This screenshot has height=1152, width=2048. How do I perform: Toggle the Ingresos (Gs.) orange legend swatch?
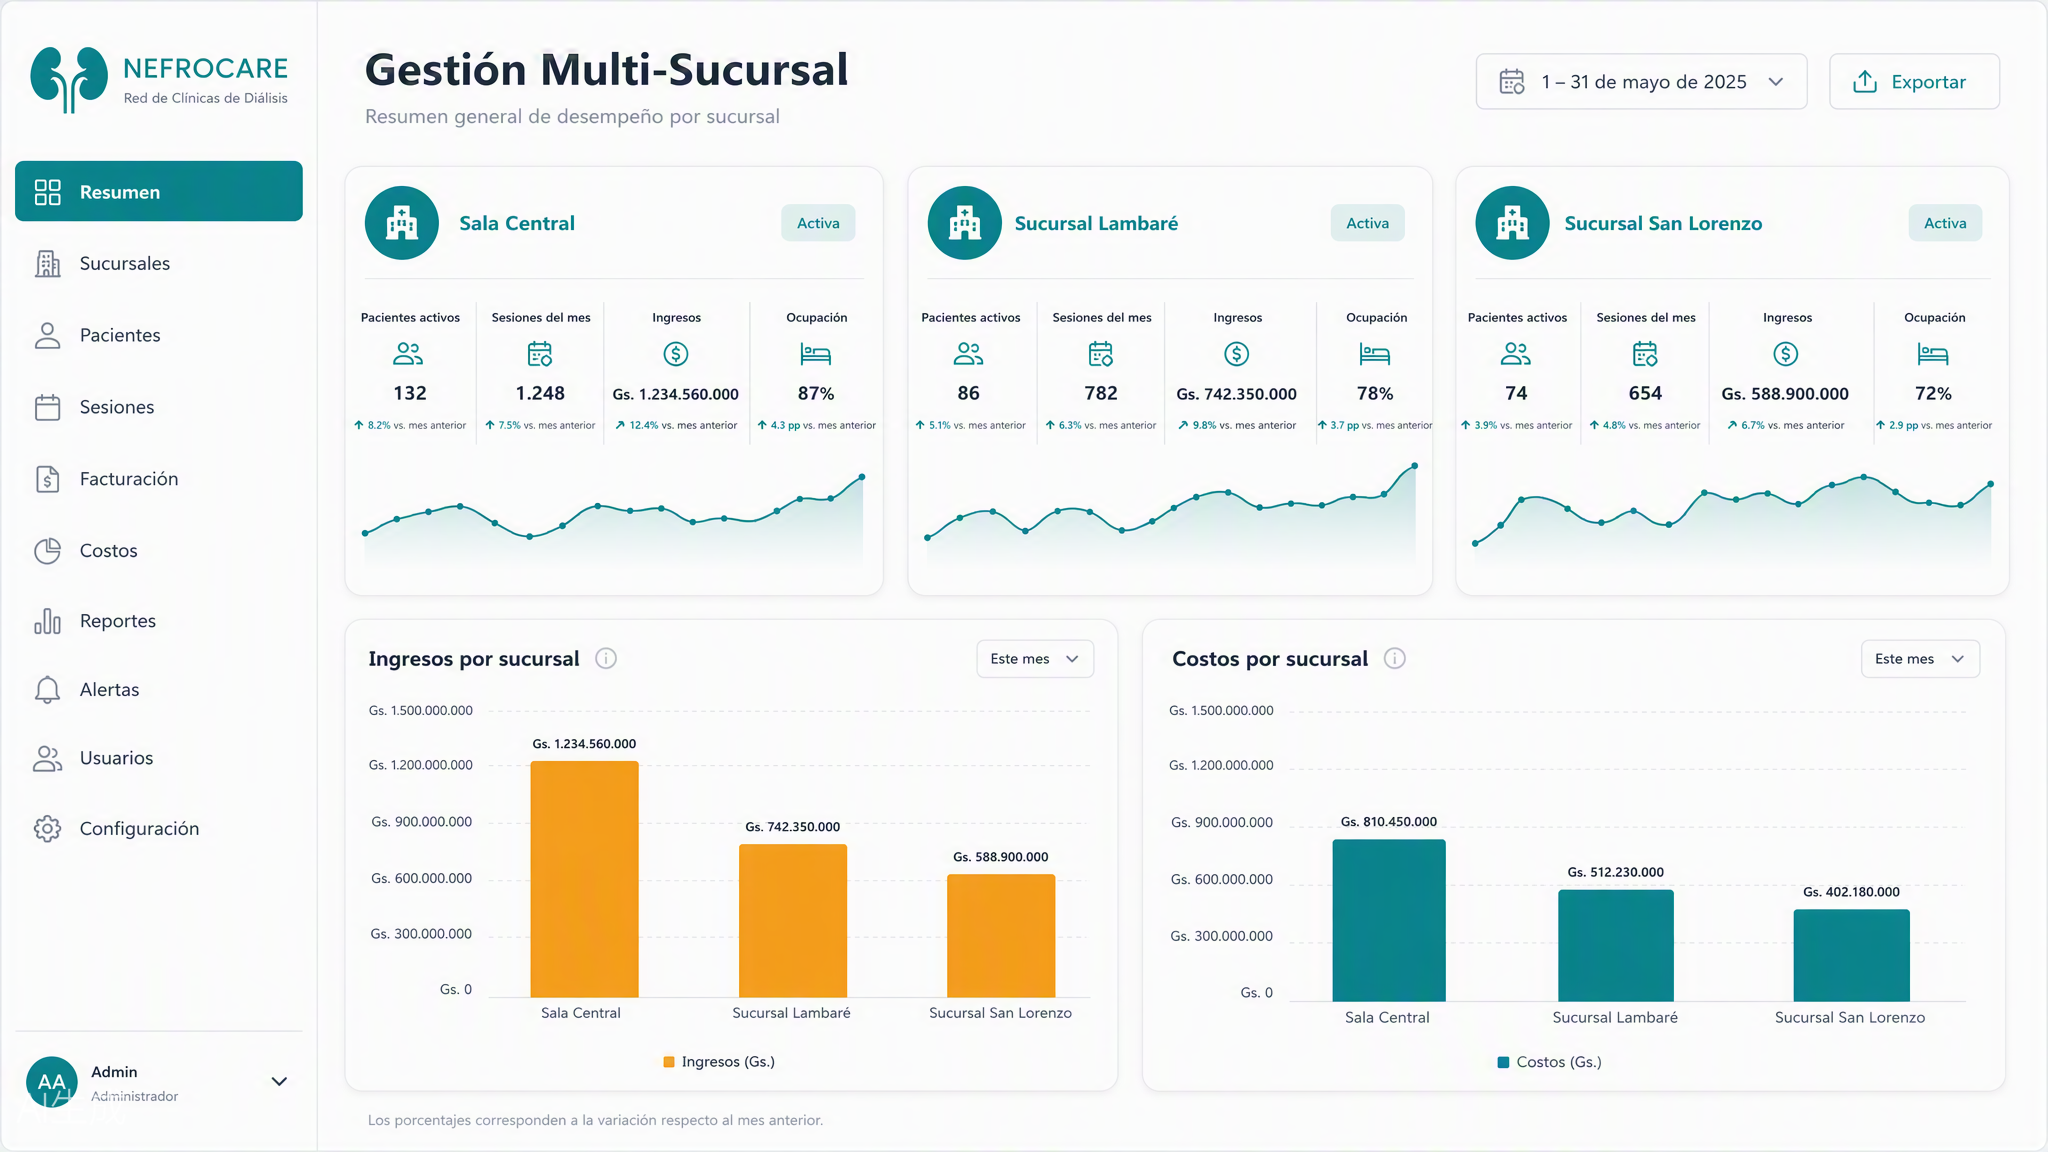coord(669,1062)
